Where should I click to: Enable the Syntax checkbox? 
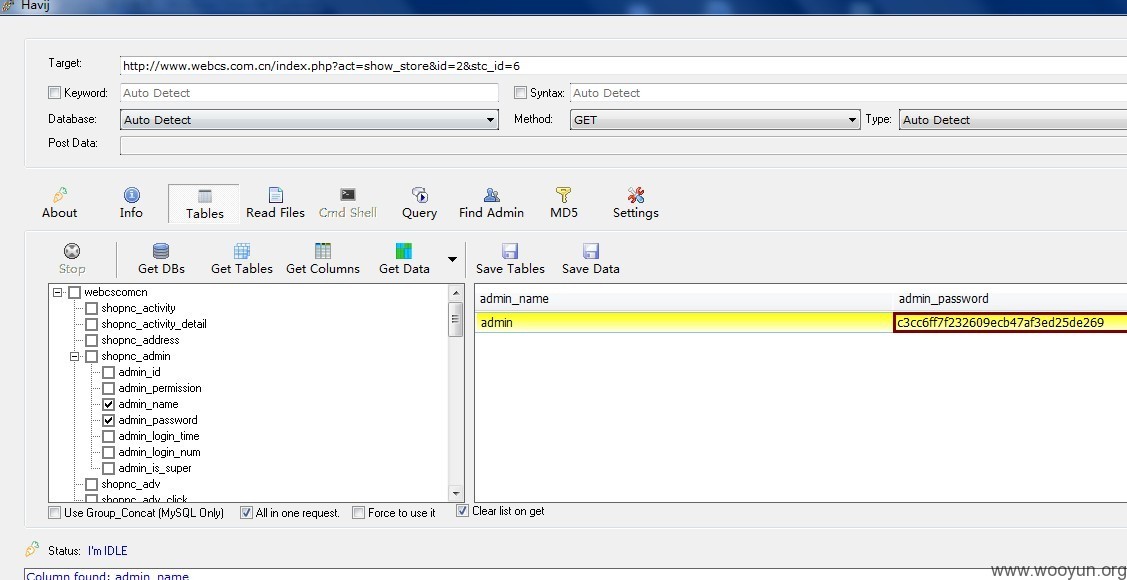pos(520,93)
